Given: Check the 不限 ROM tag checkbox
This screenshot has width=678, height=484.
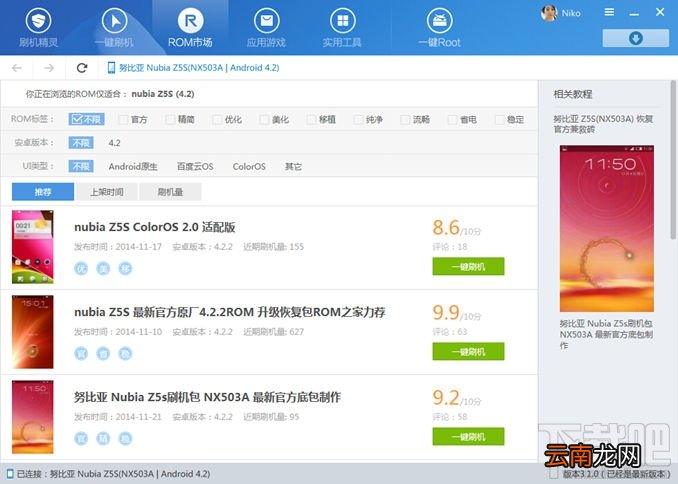Looking at the screenshot, I should click(x=86, y=119).
